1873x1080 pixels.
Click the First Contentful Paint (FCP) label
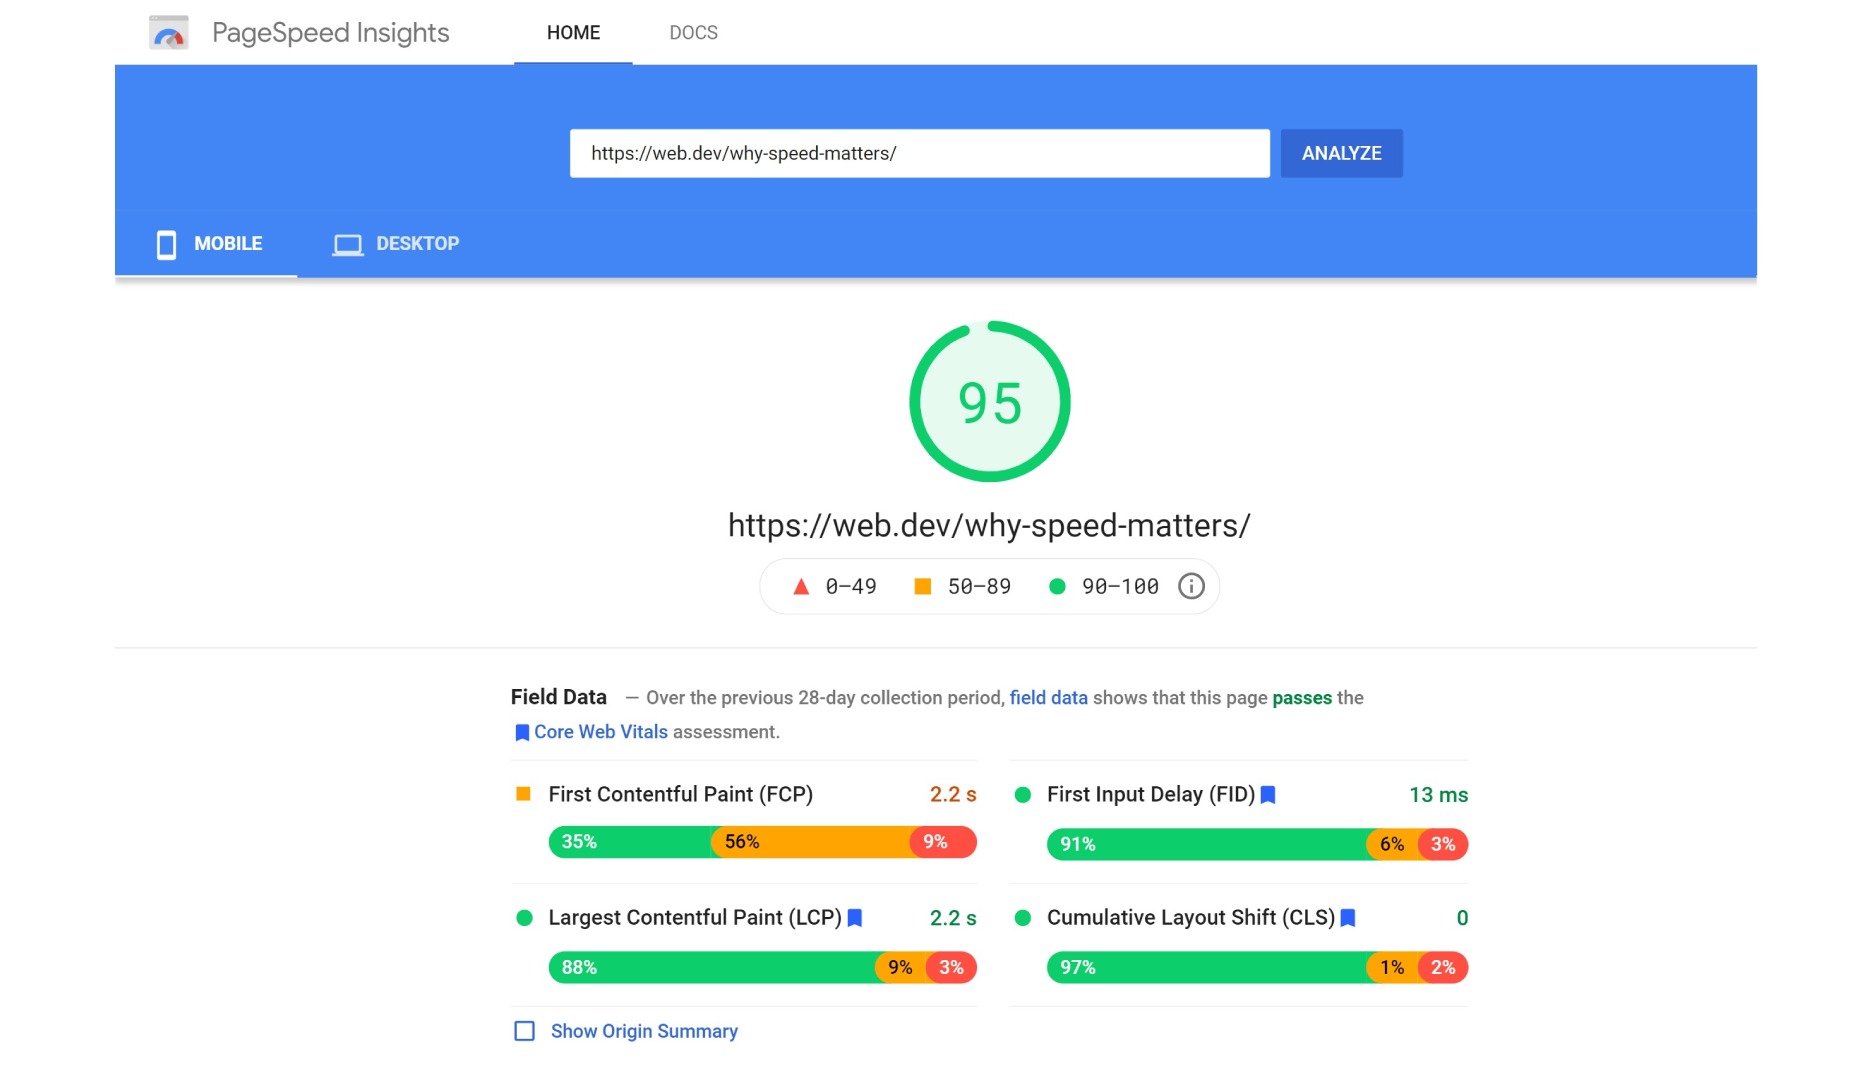680,794
